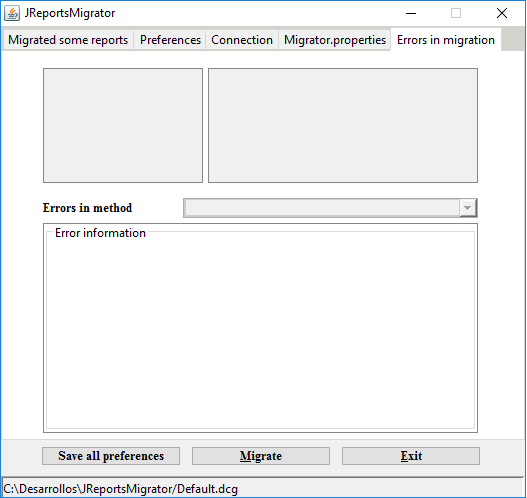
Task: Click the left empty list panel
Action: coord(123,126)
